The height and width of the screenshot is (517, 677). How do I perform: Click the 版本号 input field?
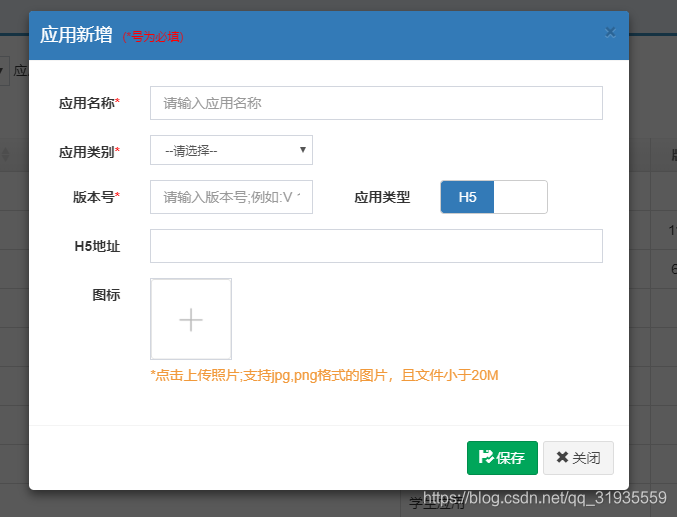[231, 197]
